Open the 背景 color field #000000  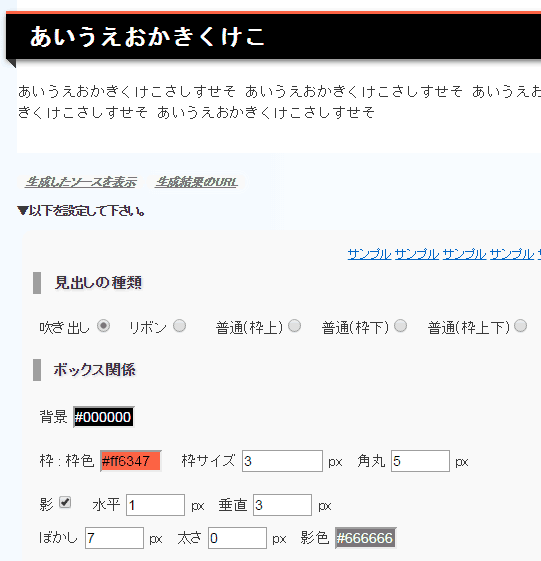pos(103,417)
